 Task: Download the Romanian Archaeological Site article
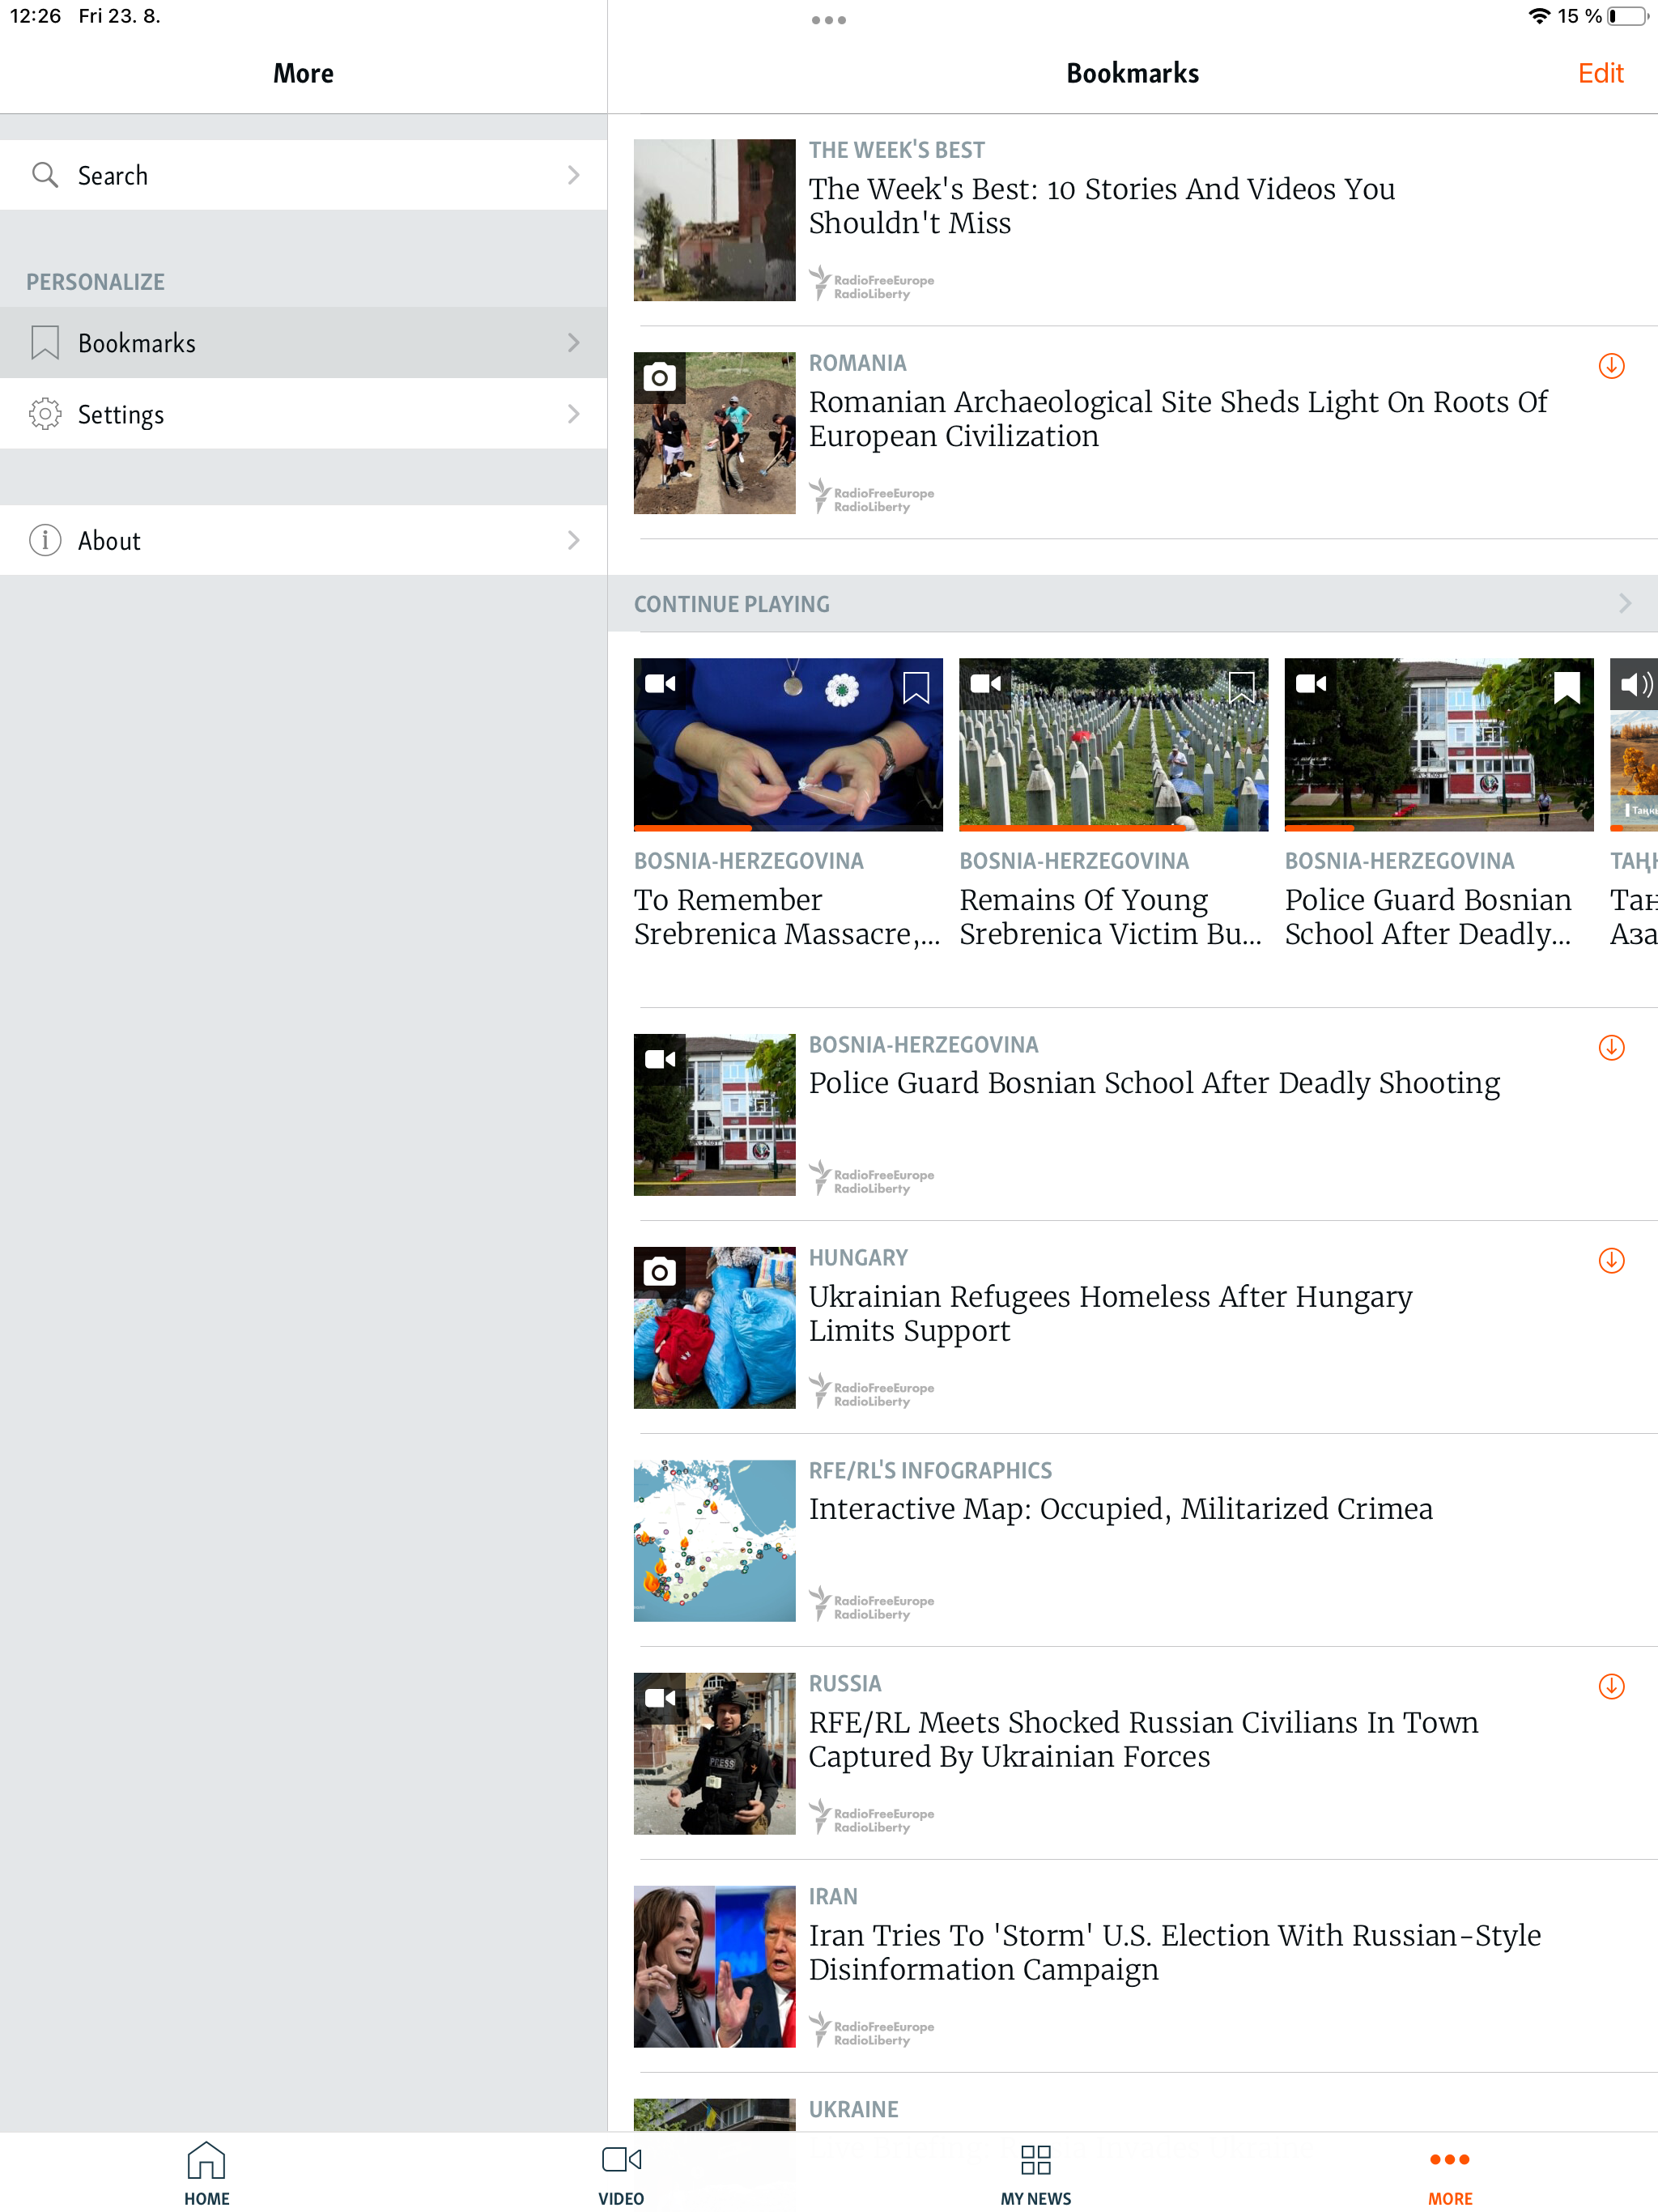click(x=1610, y=366)
